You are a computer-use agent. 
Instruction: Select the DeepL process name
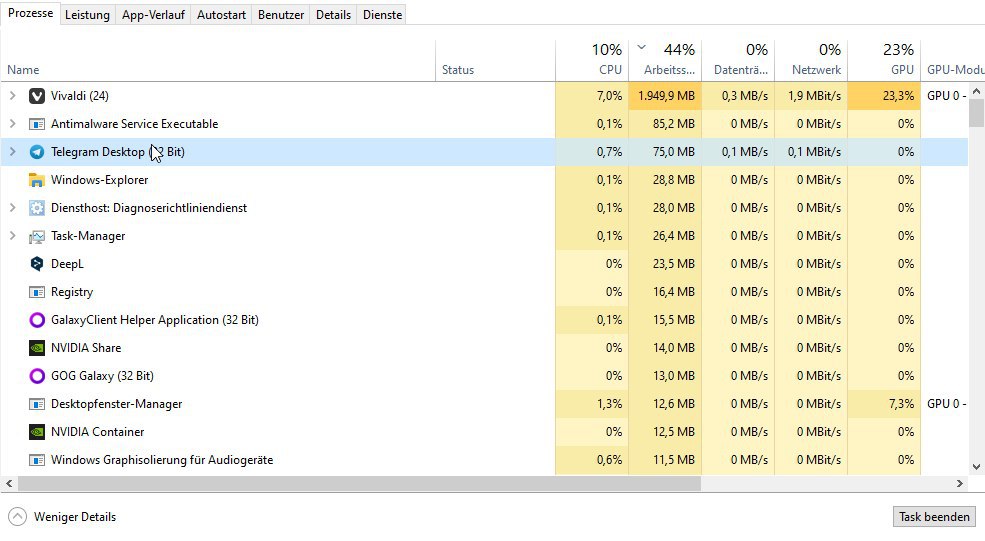pos(67,264)
